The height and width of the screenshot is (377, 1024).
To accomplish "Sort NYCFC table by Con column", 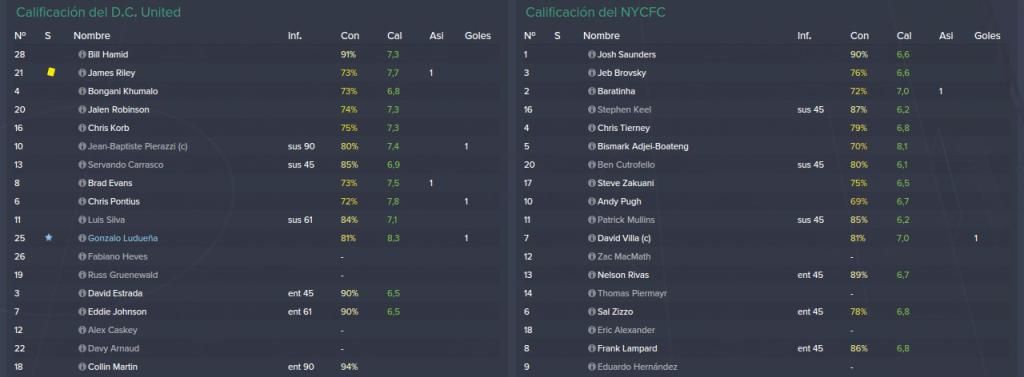I will pyautogui.click(x=859, y=36).
